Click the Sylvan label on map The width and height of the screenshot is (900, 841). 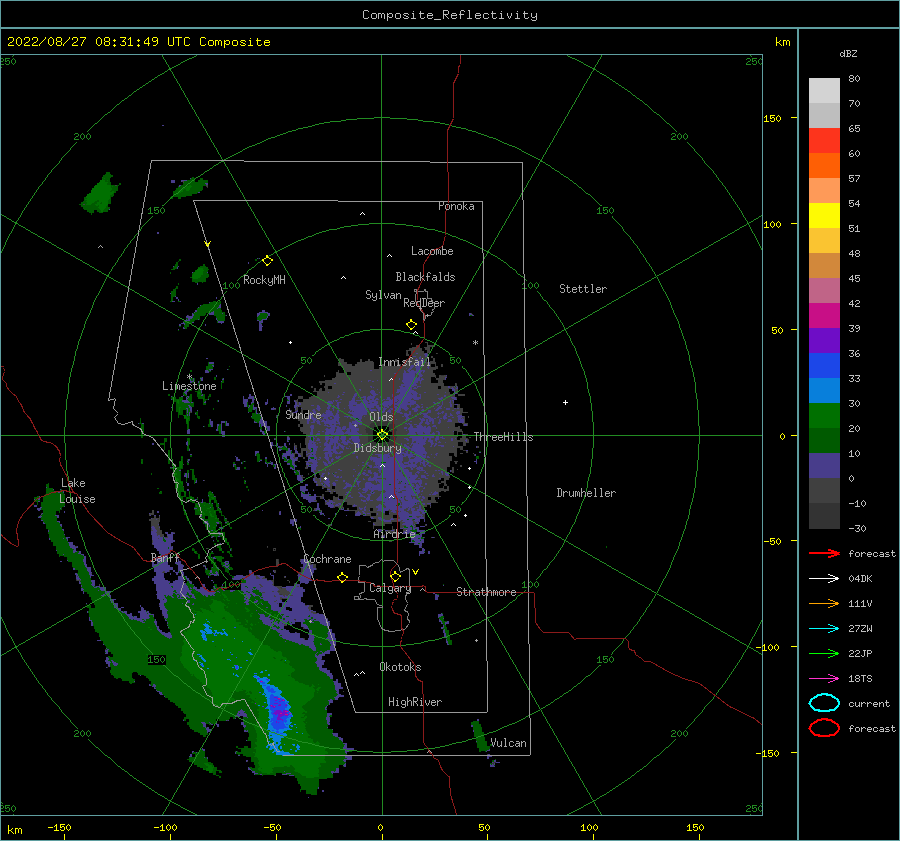383,295
